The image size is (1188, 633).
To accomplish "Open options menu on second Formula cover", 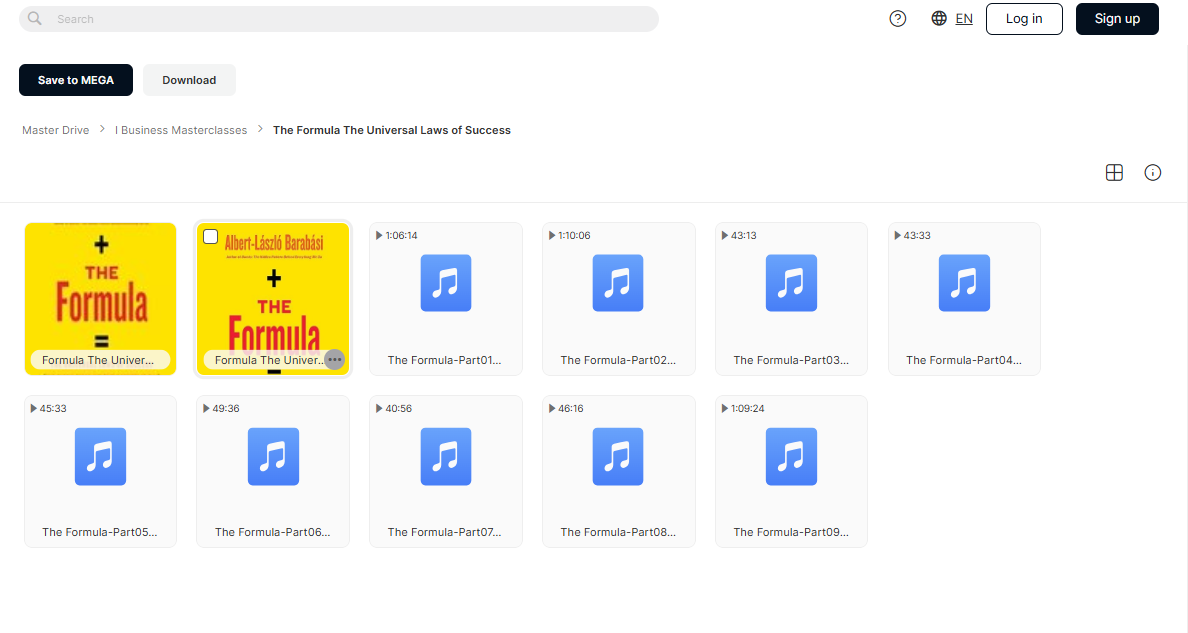I will (334, 359).
